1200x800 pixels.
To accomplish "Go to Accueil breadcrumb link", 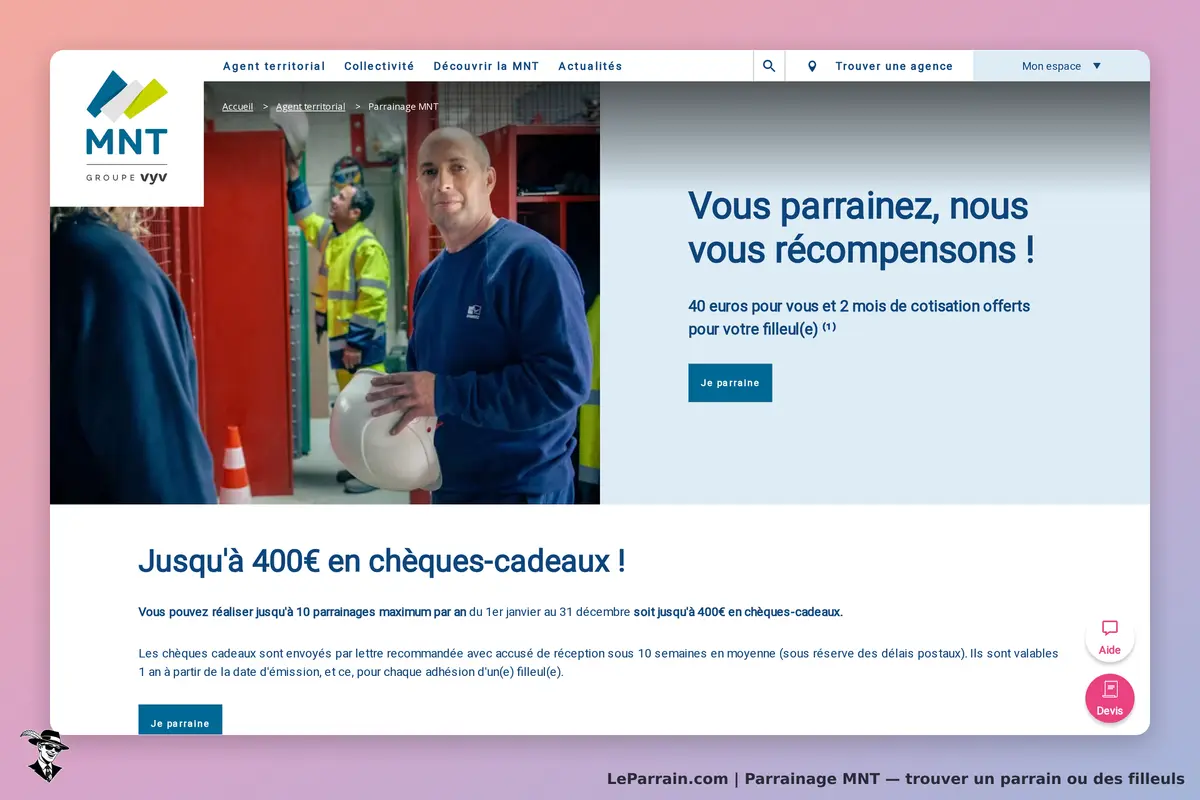I will (238, 106).
